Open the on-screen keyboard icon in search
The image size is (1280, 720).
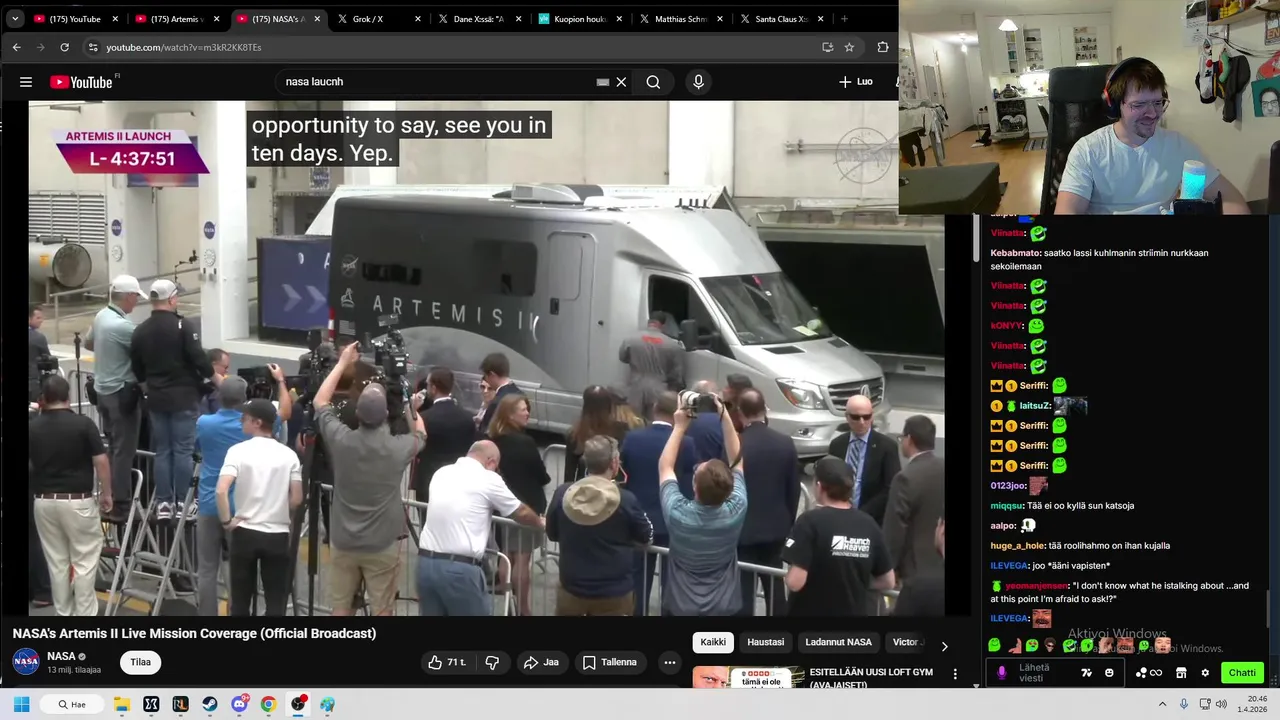[x=602, y=82]
